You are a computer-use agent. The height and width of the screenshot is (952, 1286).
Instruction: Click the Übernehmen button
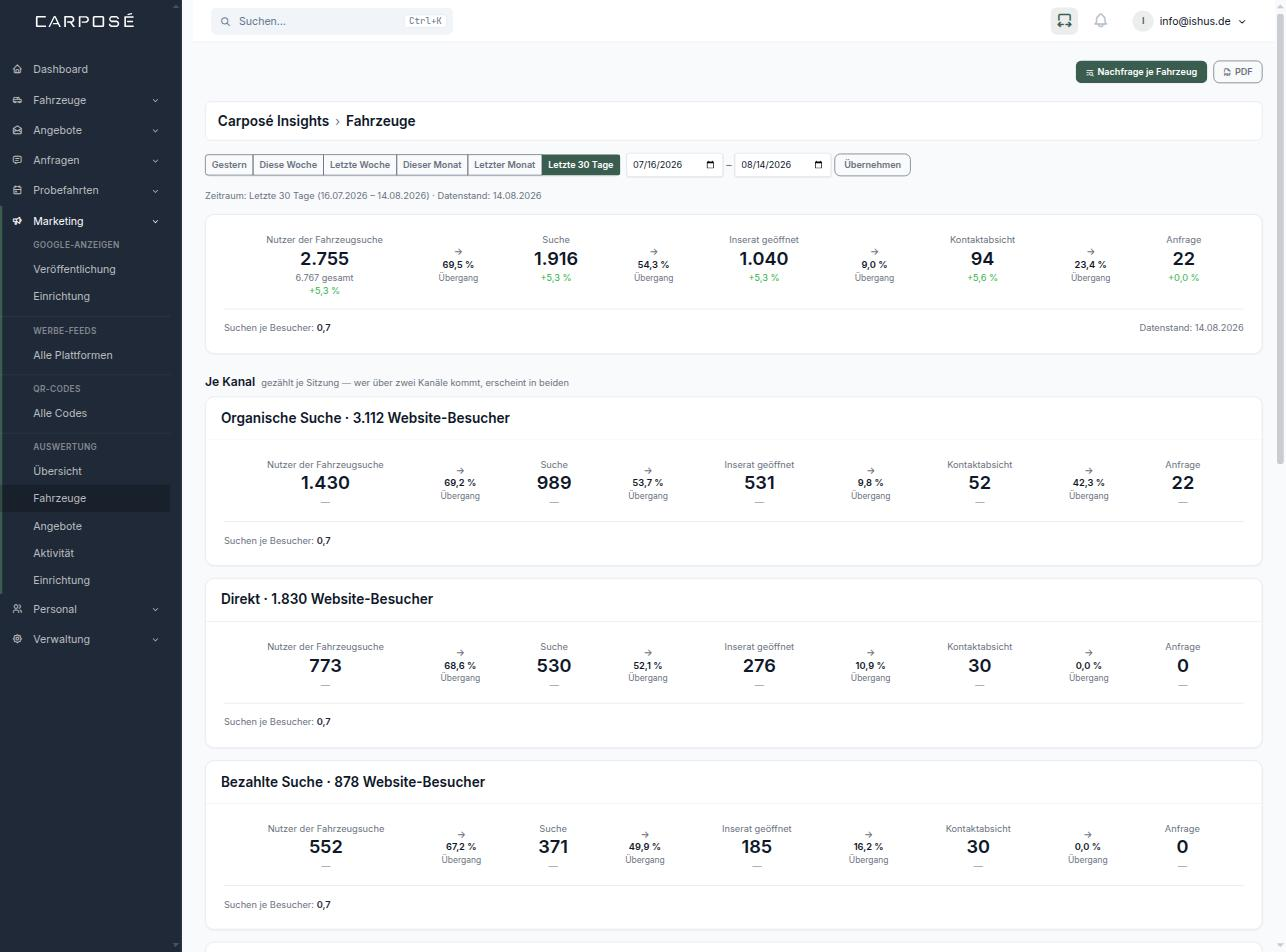[x=872, y=165]
